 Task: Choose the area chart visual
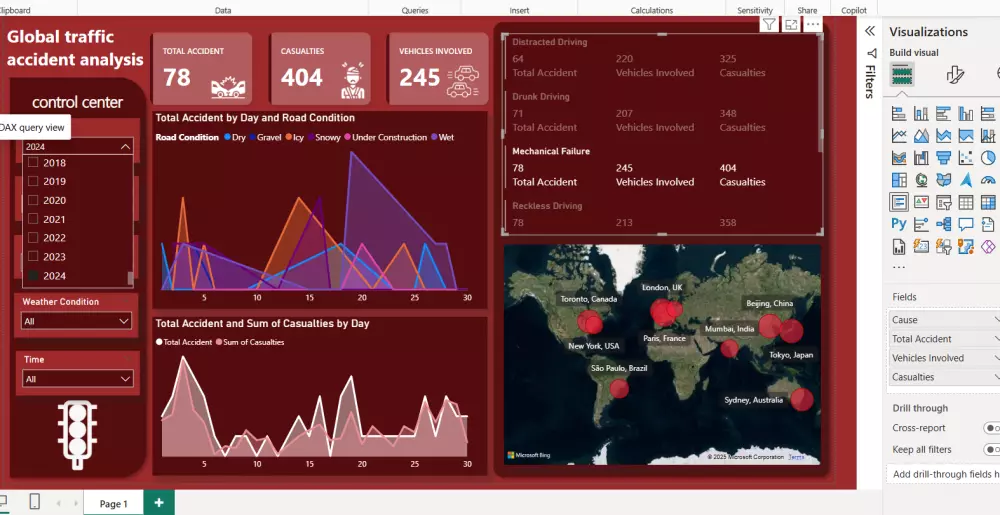tap(921, 136)
